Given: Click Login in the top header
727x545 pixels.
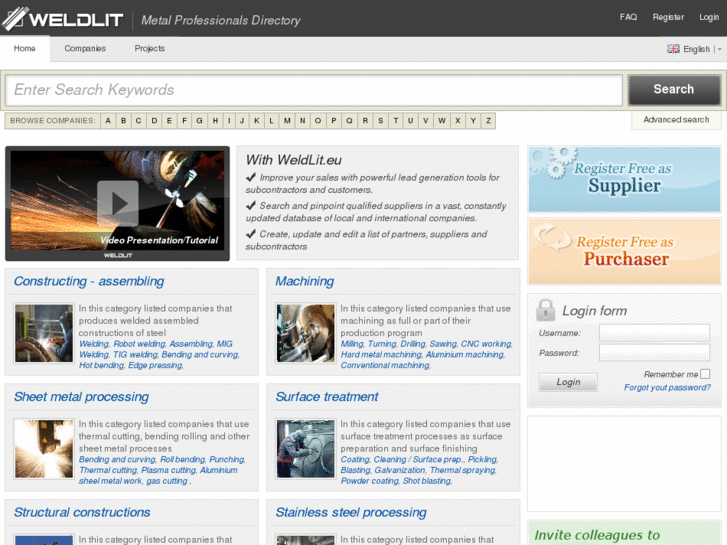Looking at the screenshot, I should tap(709, 17).
